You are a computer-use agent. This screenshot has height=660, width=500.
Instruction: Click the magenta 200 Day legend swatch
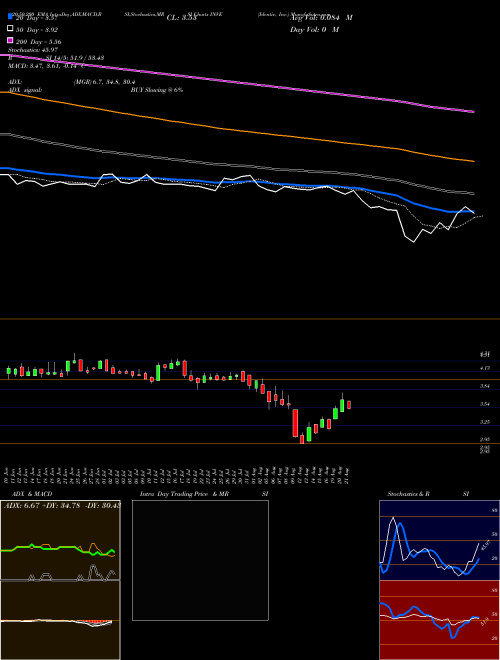tap(10, 41)
